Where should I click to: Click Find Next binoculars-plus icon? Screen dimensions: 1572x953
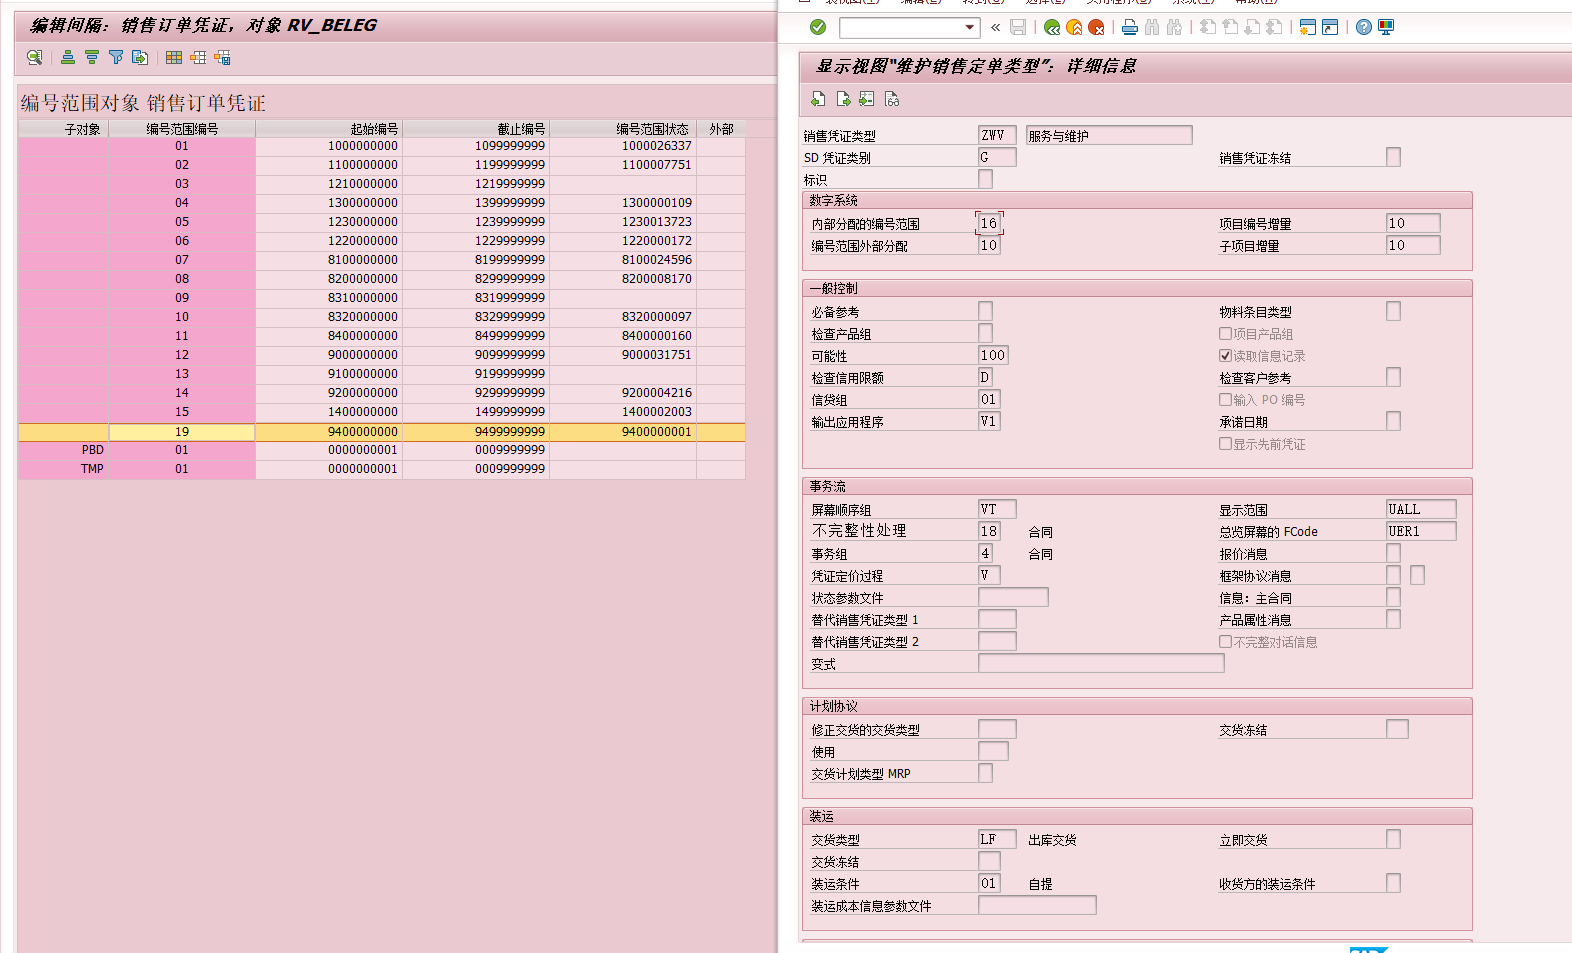(1174, 27)
